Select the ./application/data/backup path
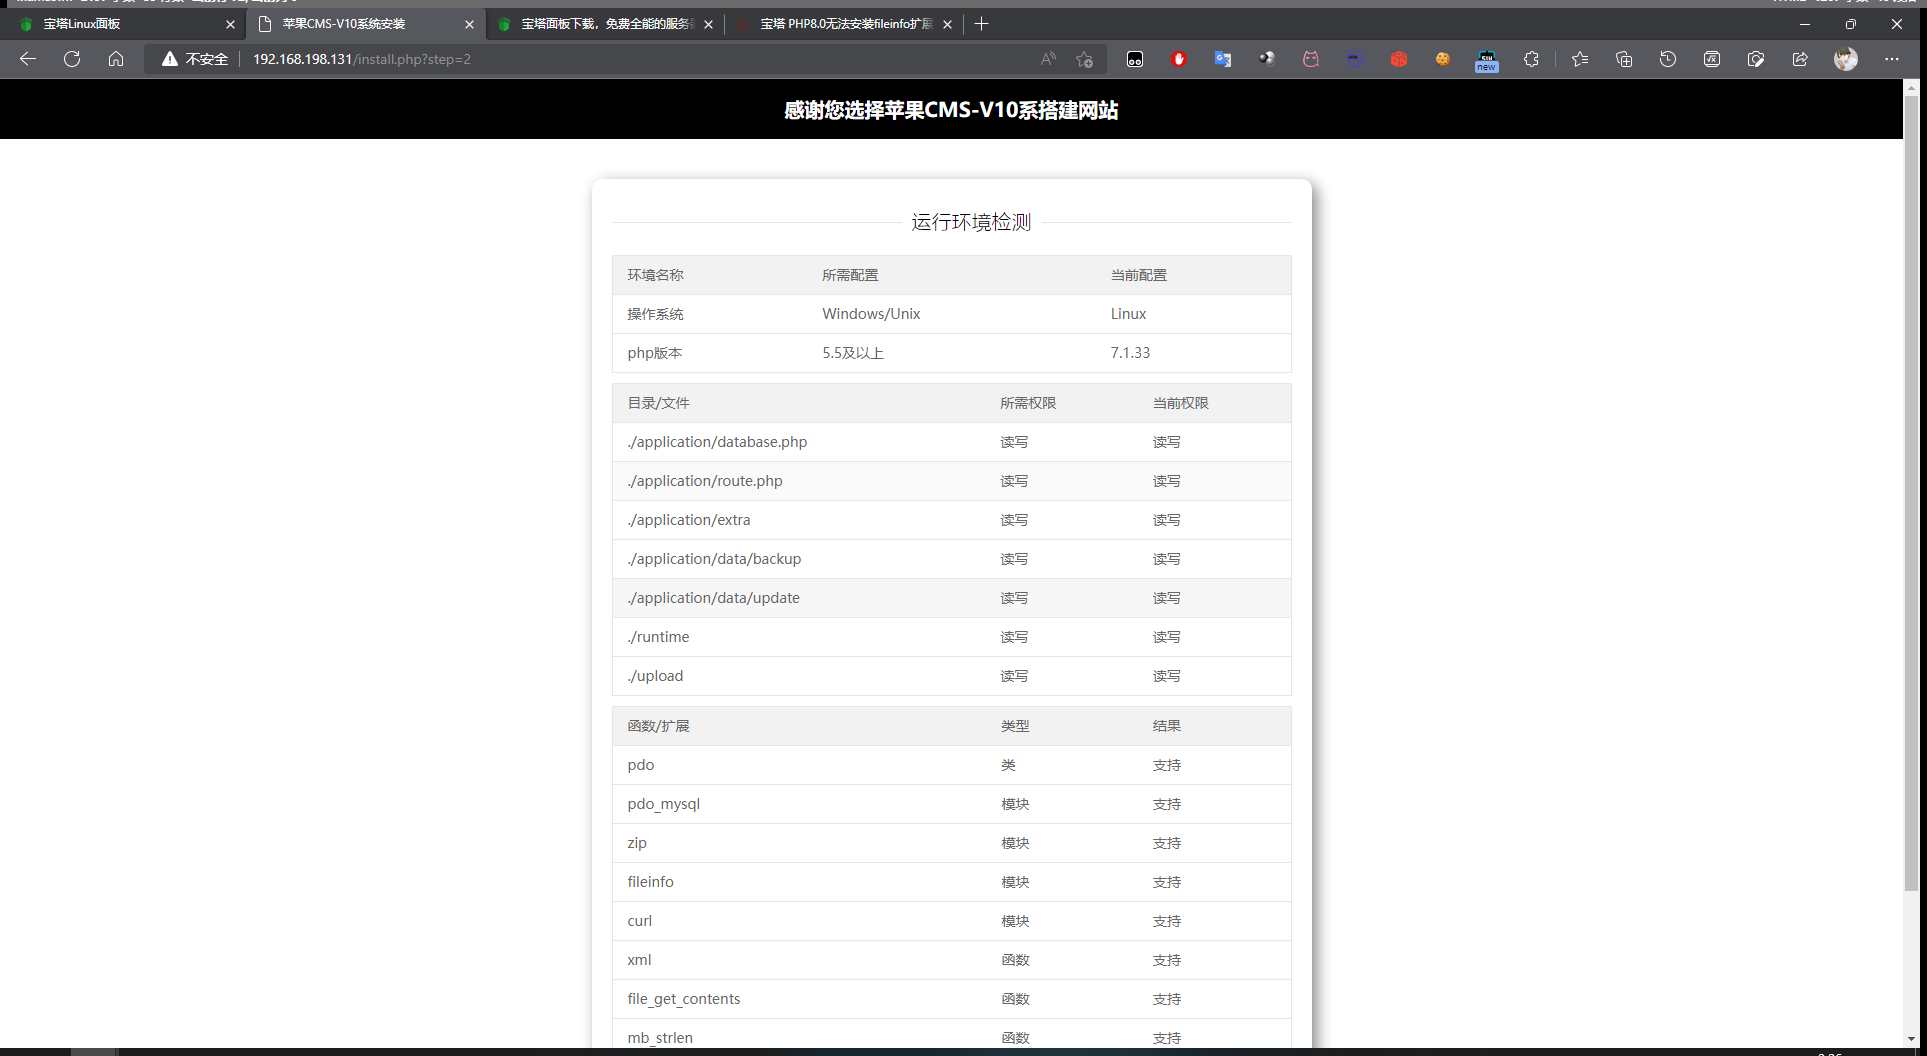The width and height of the screenshot is (1927, 1056). [714, 559]
